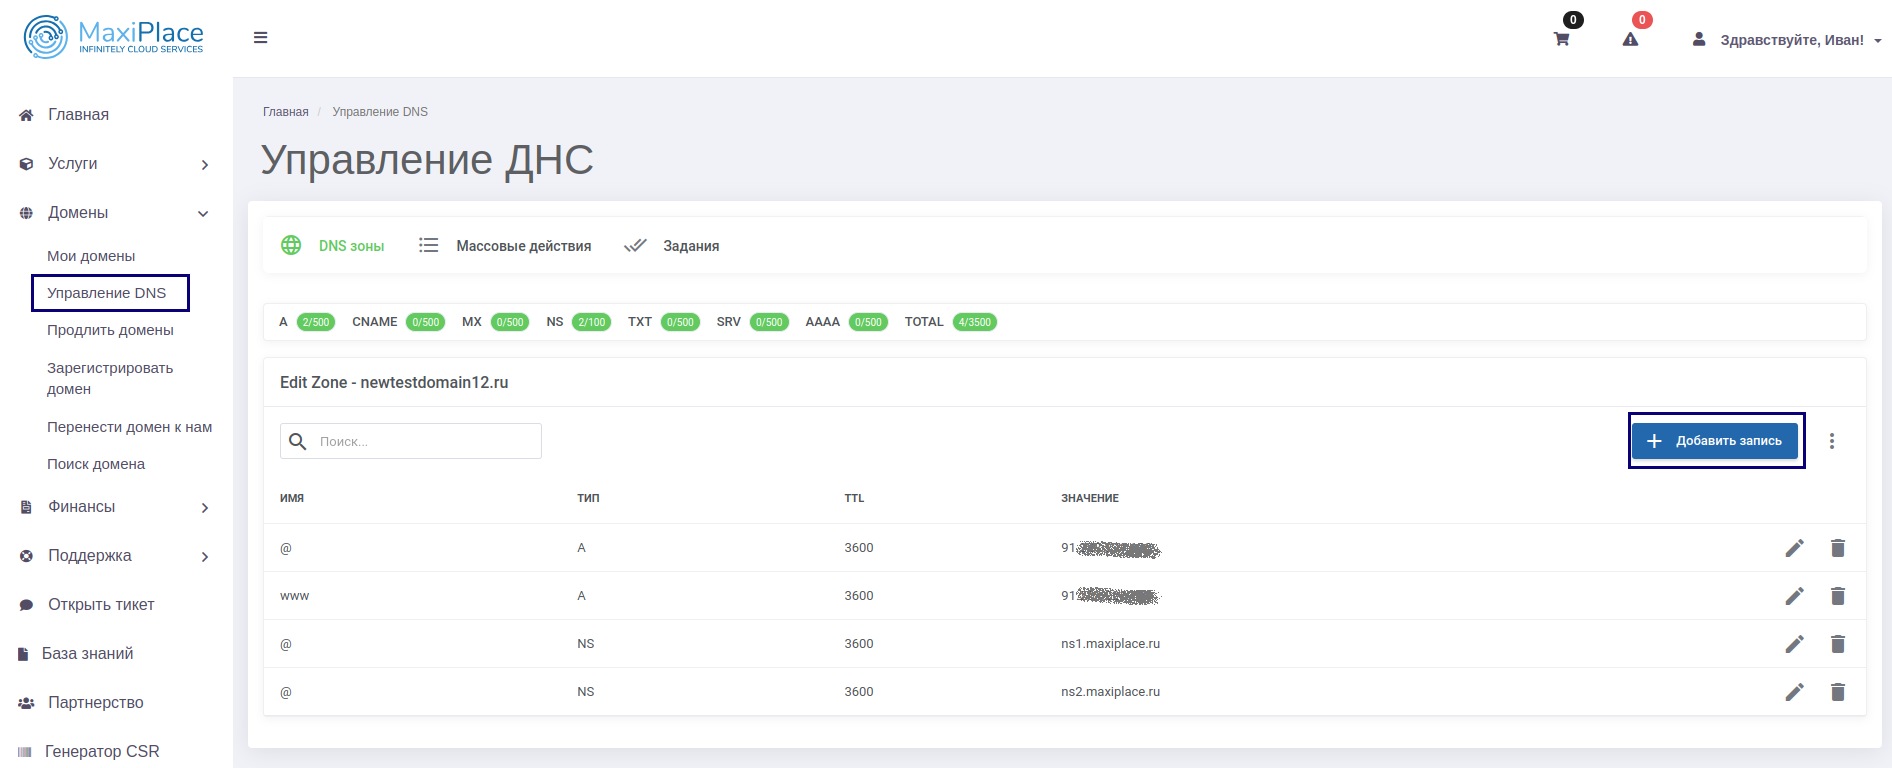The height and width of the screenshot is (768, 1892).
Task: Click the TOTAL 4/3500 badge
Action: (975, 322)
